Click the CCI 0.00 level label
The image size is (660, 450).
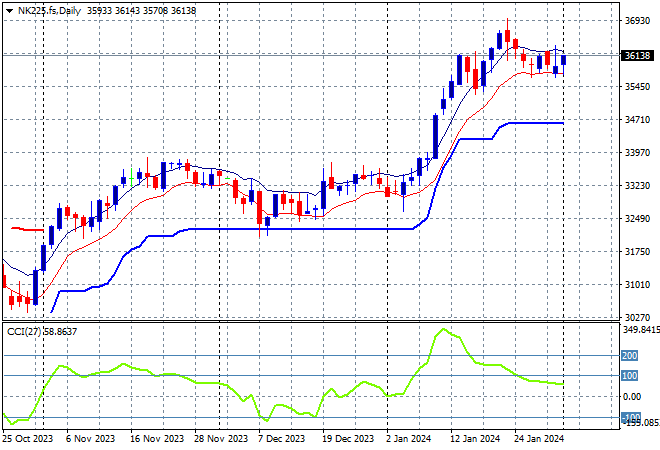point(632,397)
